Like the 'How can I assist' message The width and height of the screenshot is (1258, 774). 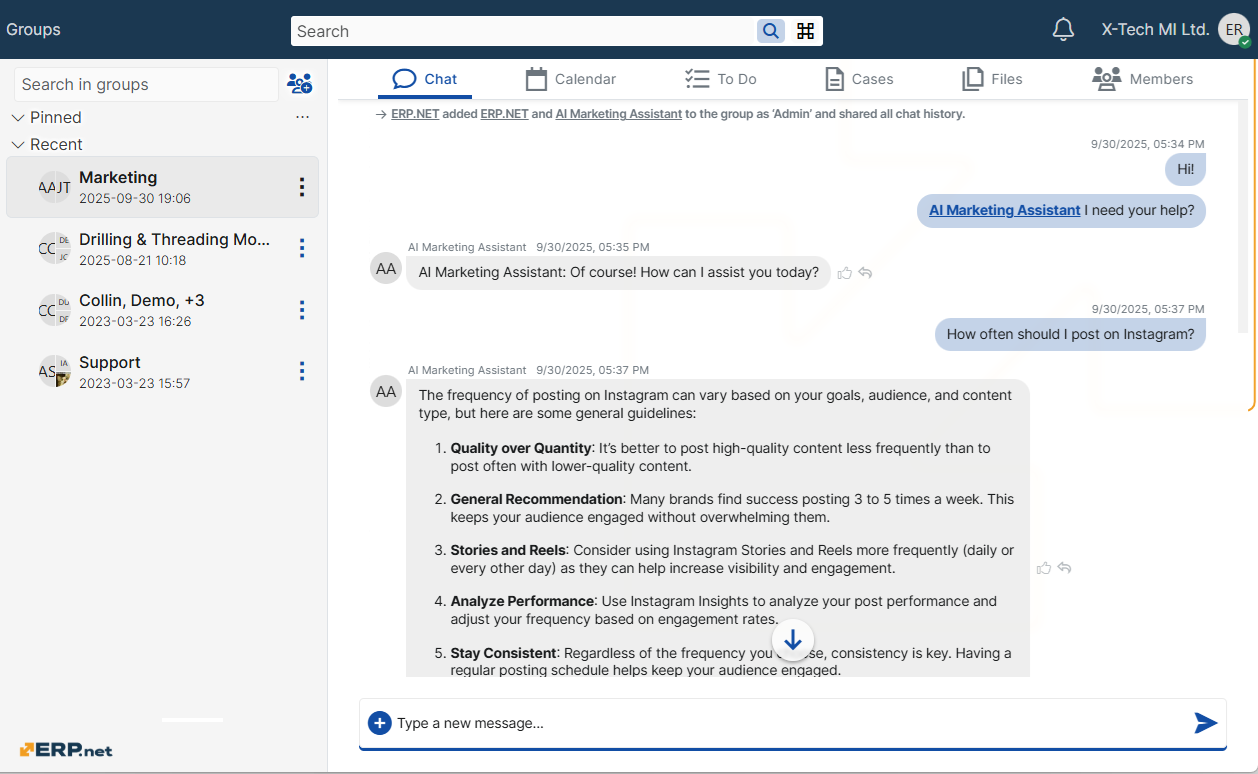click(x=845, y=273)
